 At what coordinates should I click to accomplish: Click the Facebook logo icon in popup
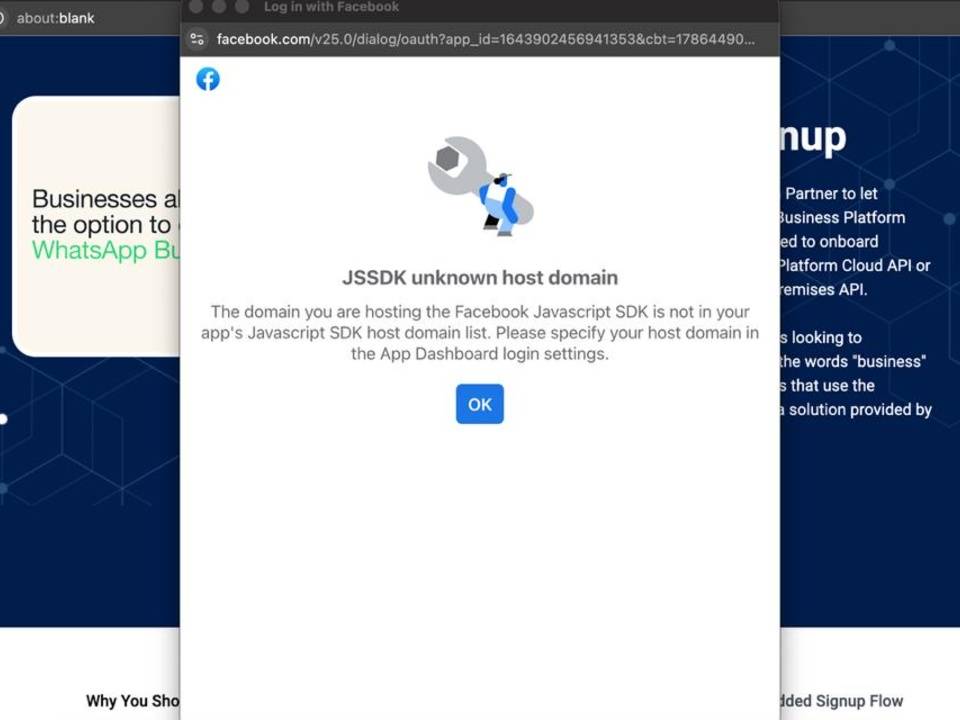[x=208, y=79]
